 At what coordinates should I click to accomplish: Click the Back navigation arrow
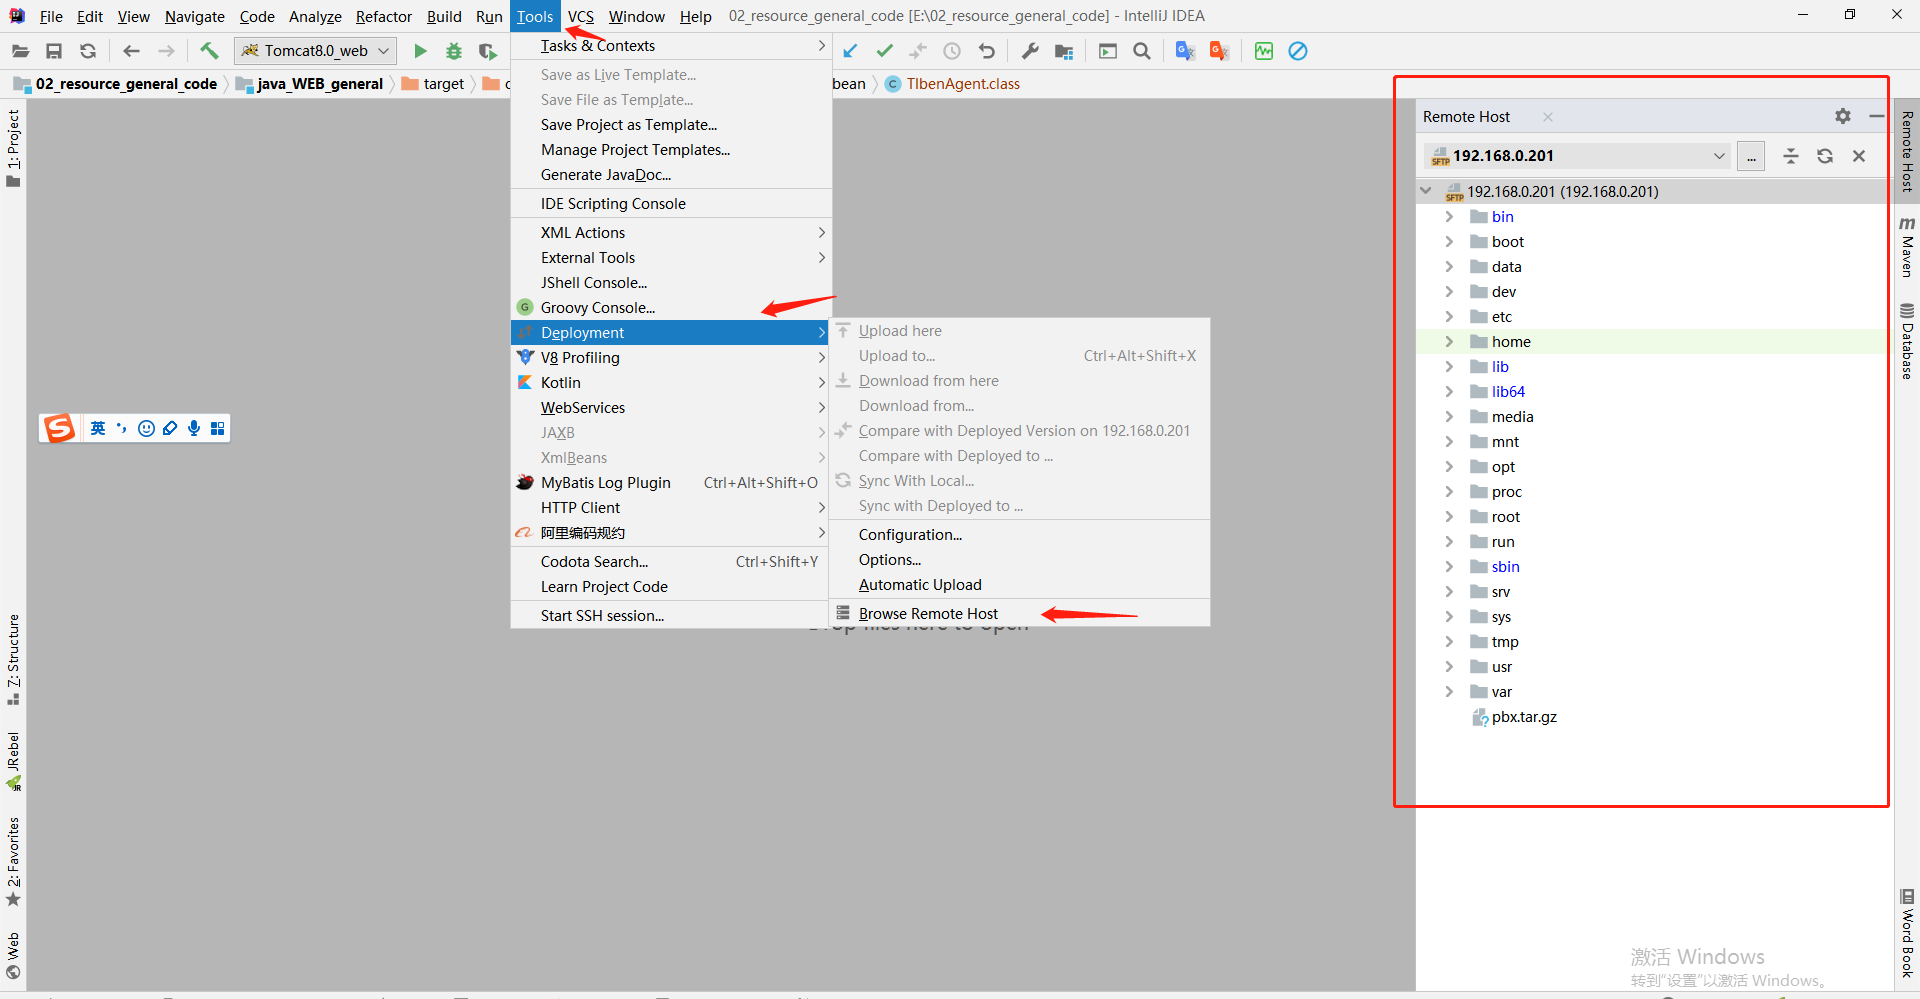(131, 51)
